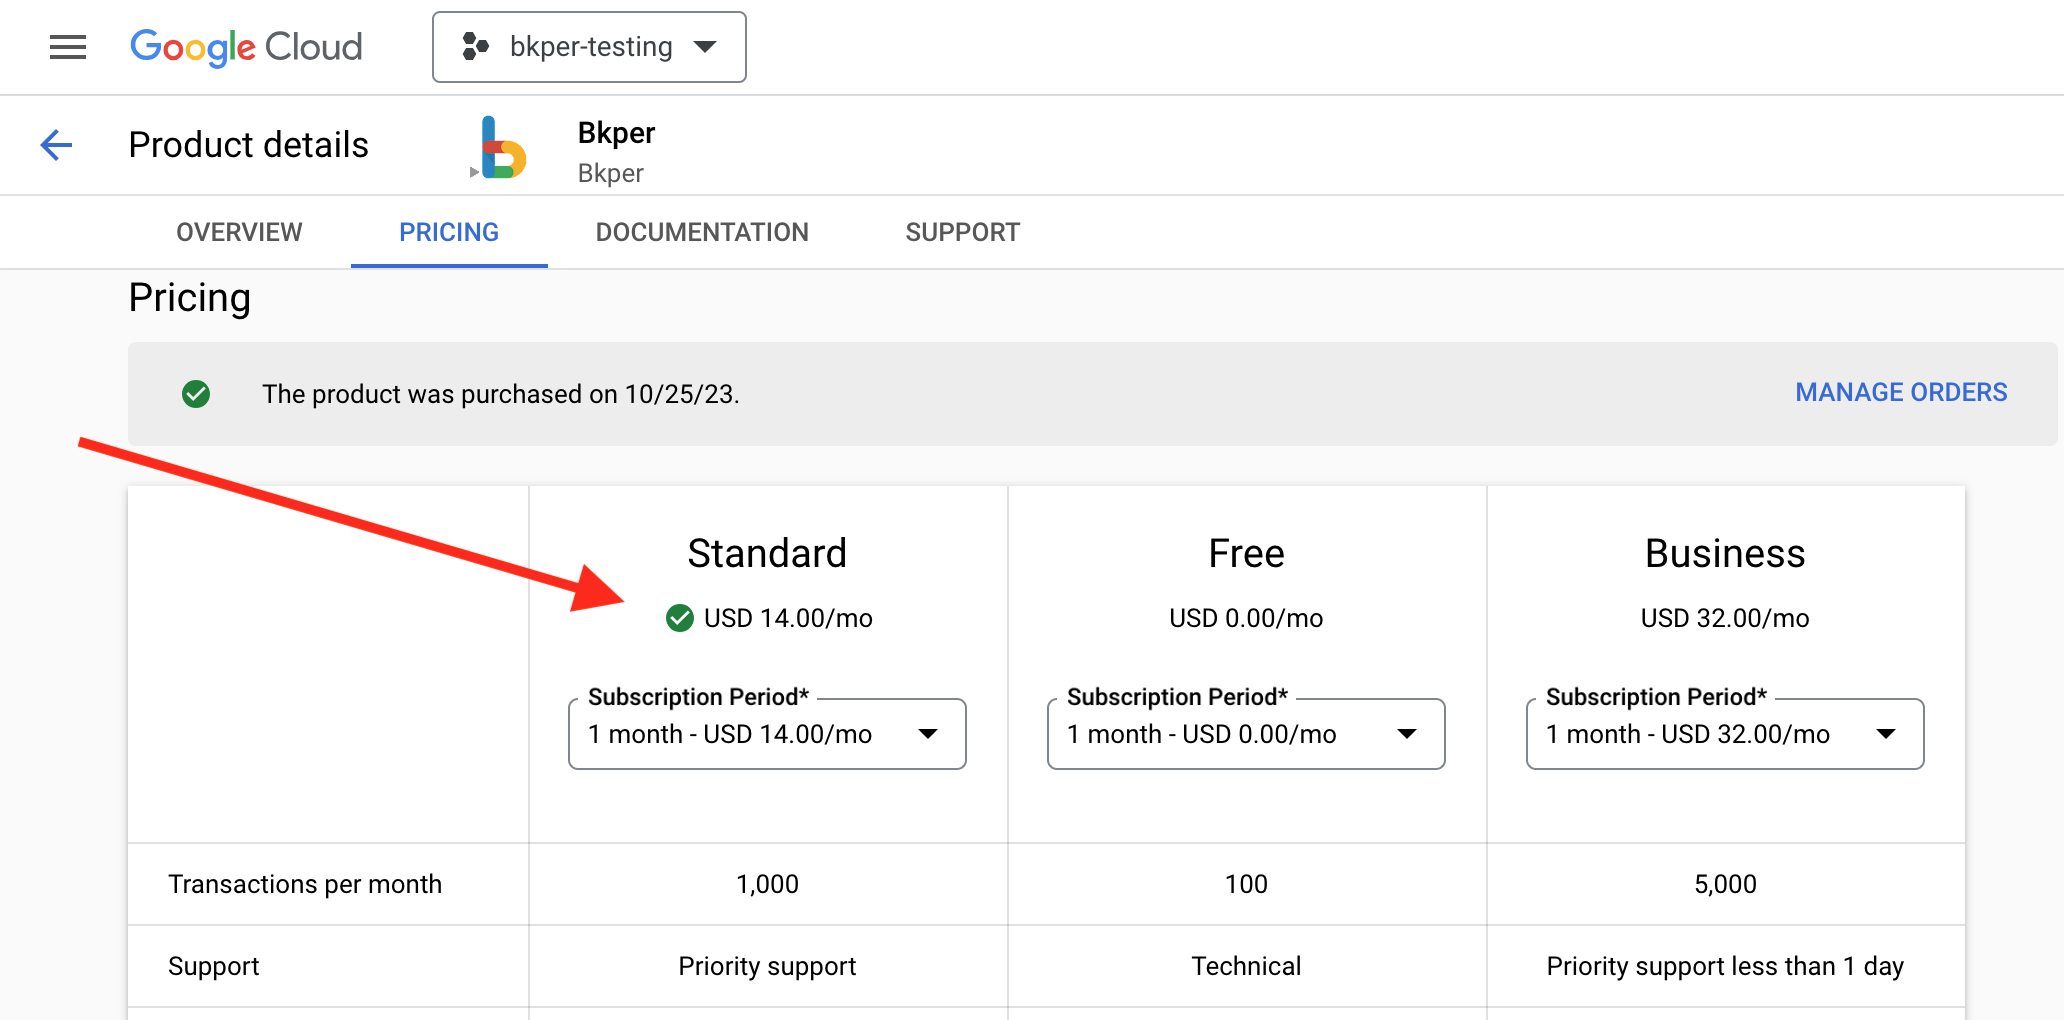Click the MANAGE ORDERS link

(x=1900, y=392)
